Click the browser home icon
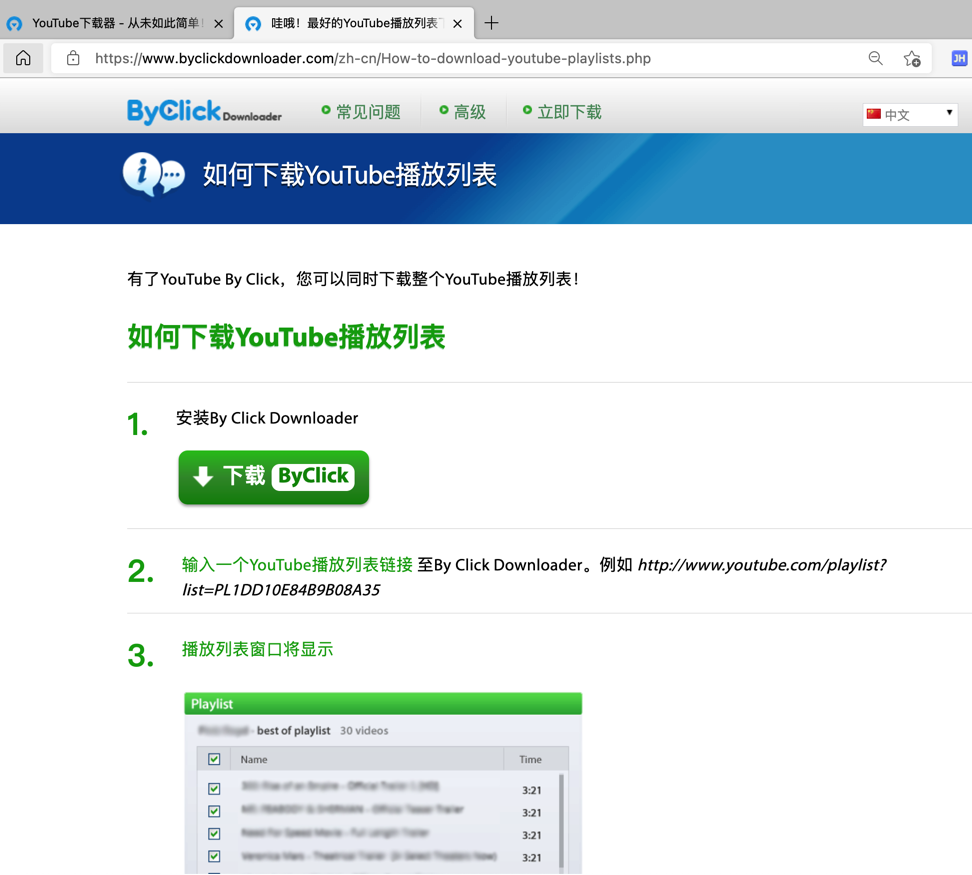This screenshot has height=875, width=972. (23, 58)
